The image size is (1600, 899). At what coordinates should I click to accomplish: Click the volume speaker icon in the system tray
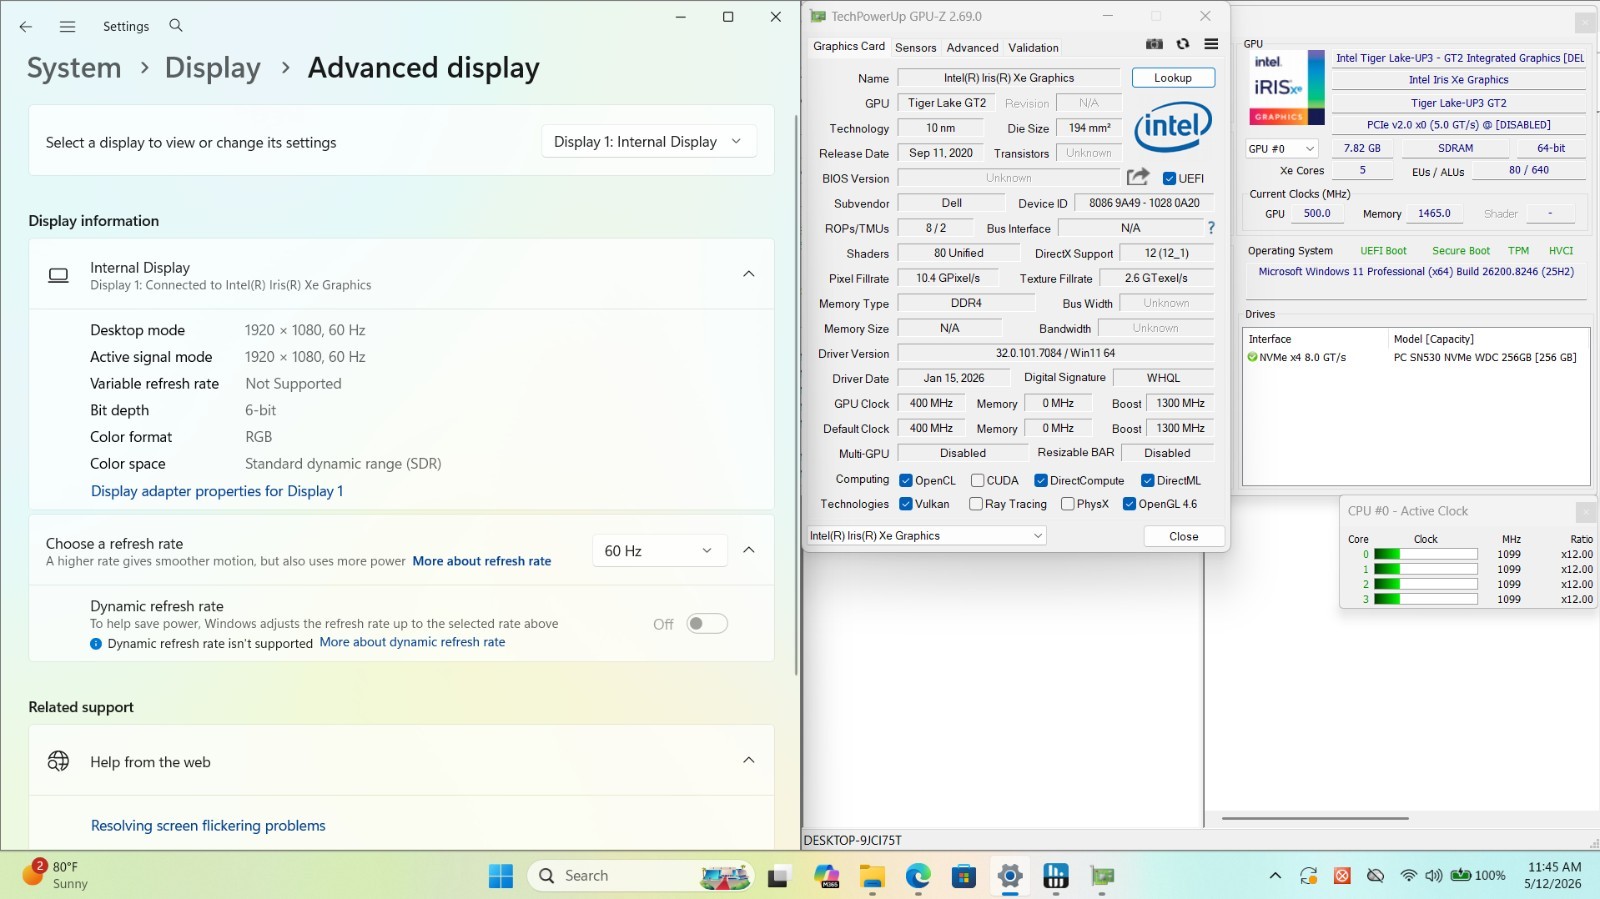[x=1433, y=876]
